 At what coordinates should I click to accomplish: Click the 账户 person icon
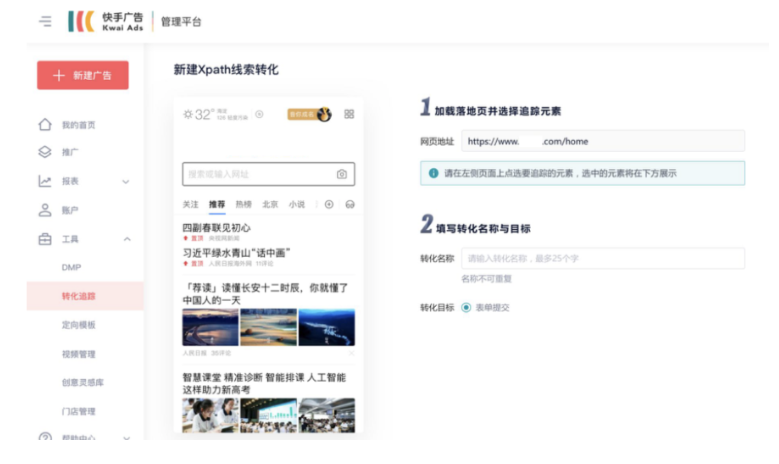point(44,210)
